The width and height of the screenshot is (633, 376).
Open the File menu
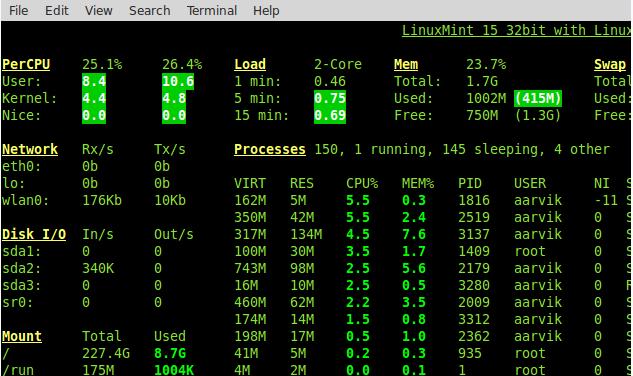point(19,11)
